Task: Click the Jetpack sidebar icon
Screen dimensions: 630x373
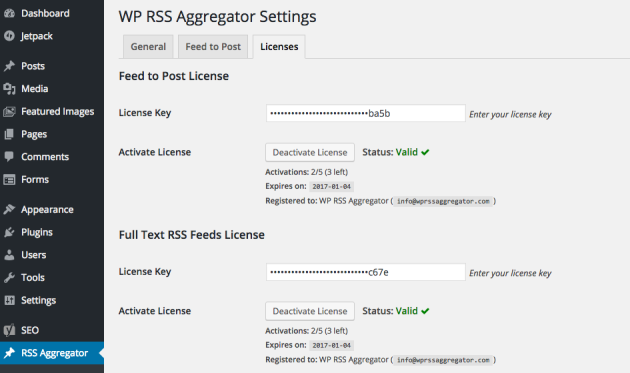Action: pyautogui.click(x=9, y=36)
